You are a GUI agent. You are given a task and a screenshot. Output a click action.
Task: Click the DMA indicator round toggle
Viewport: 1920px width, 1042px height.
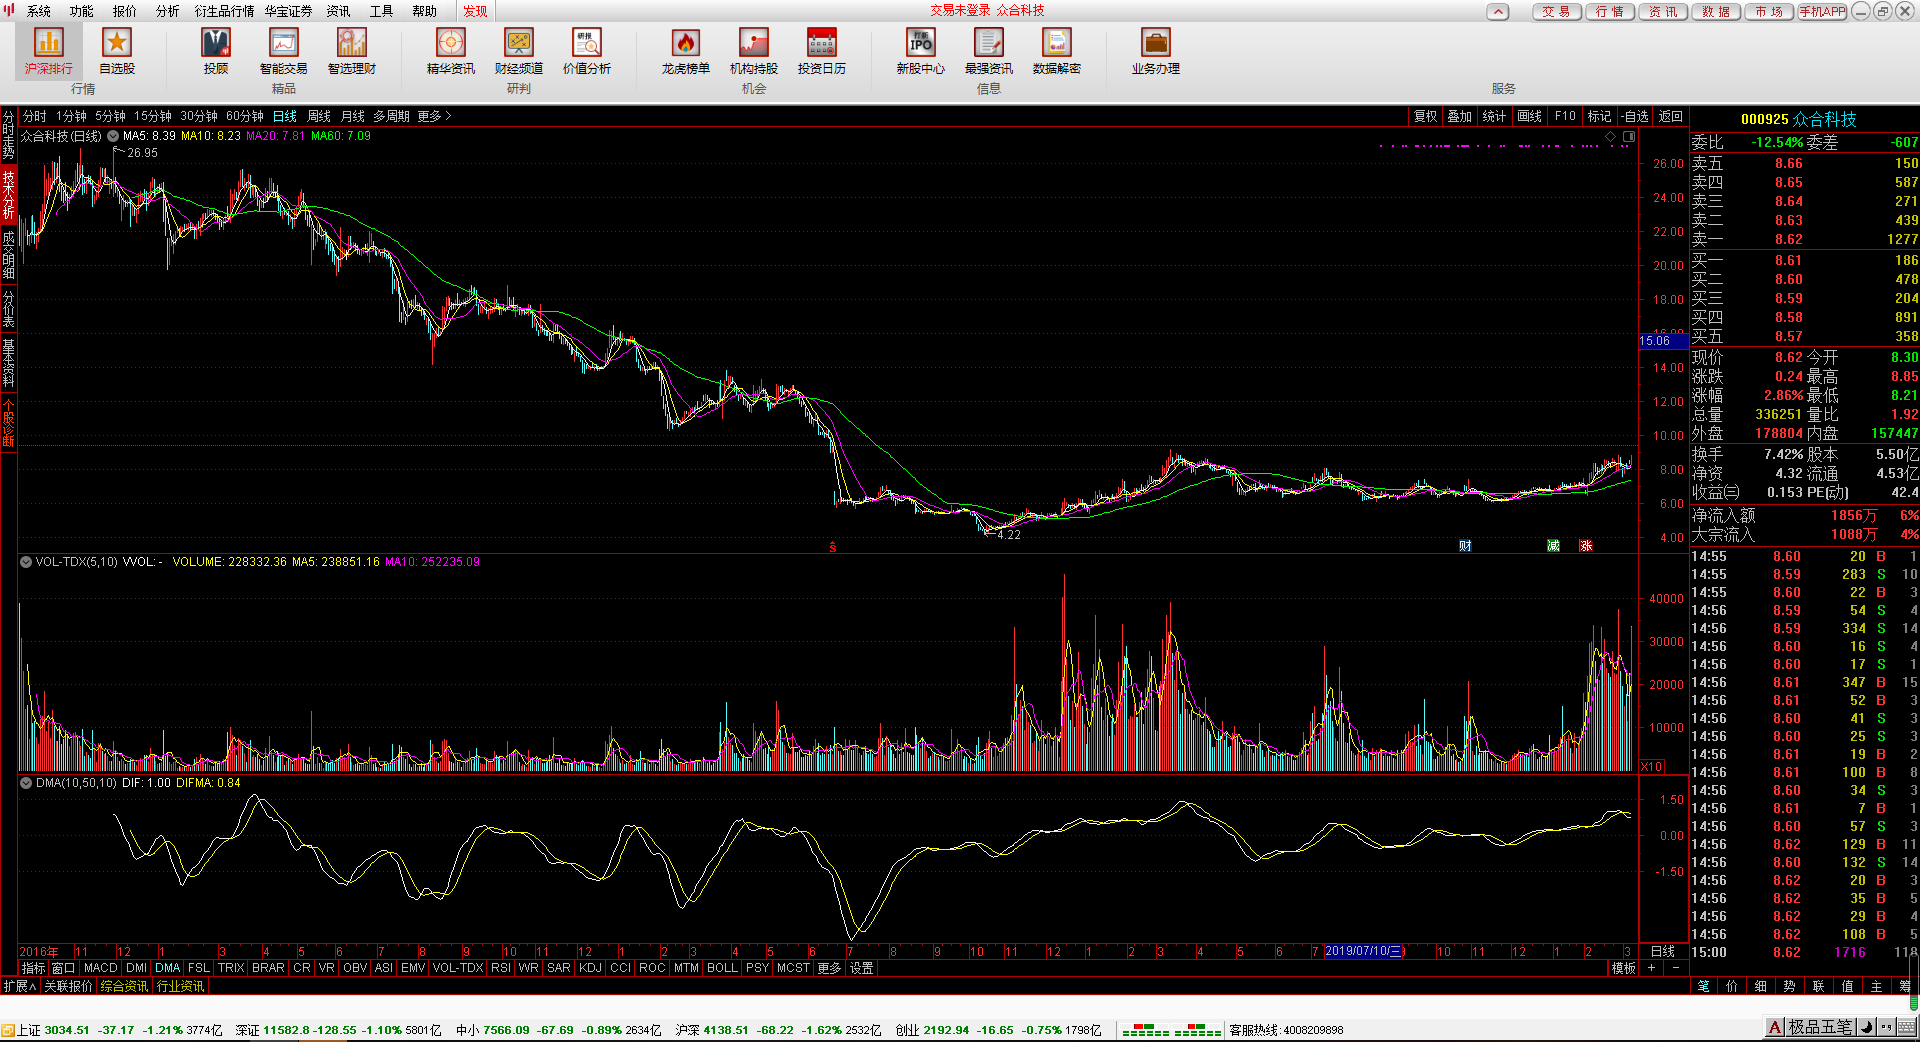26,783
